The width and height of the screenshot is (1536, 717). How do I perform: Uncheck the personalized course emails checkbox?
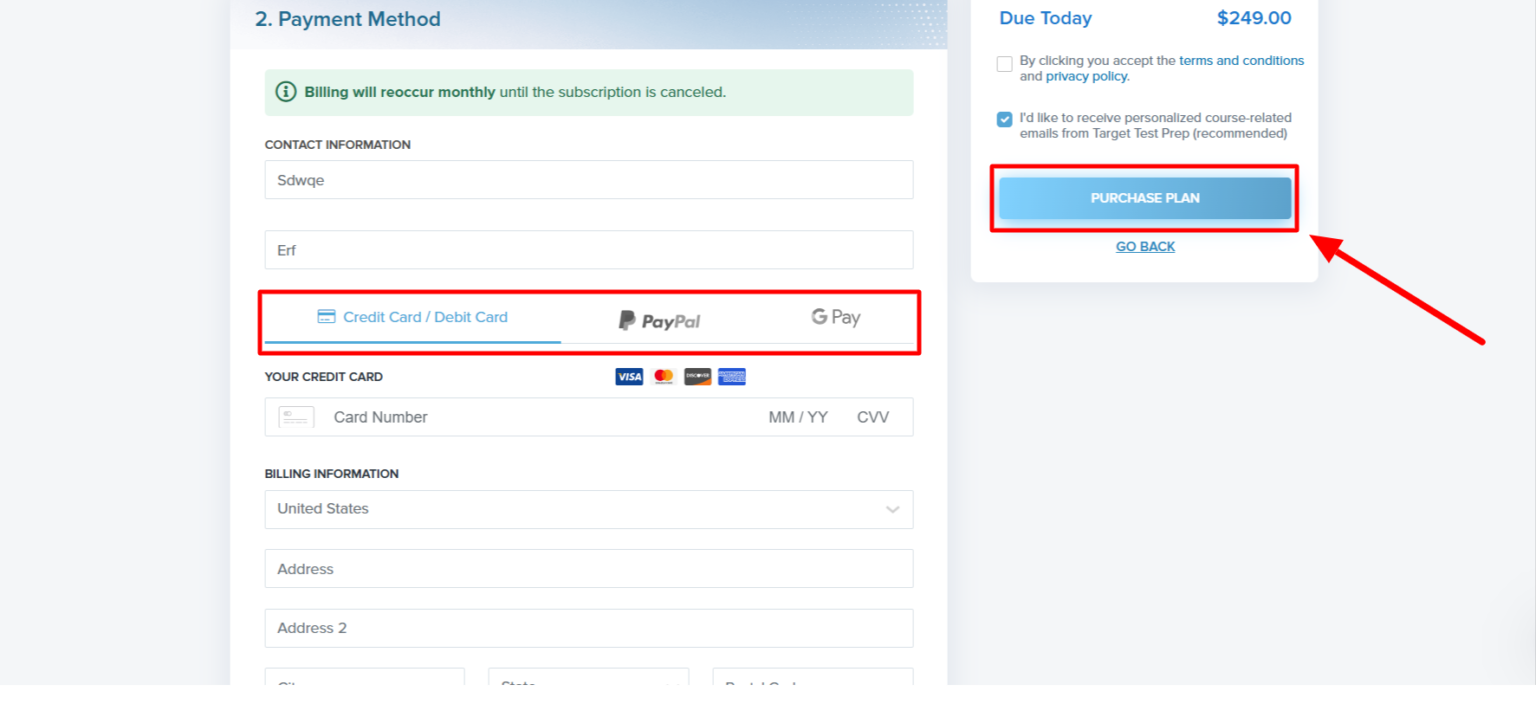[x=1004, y=120]
